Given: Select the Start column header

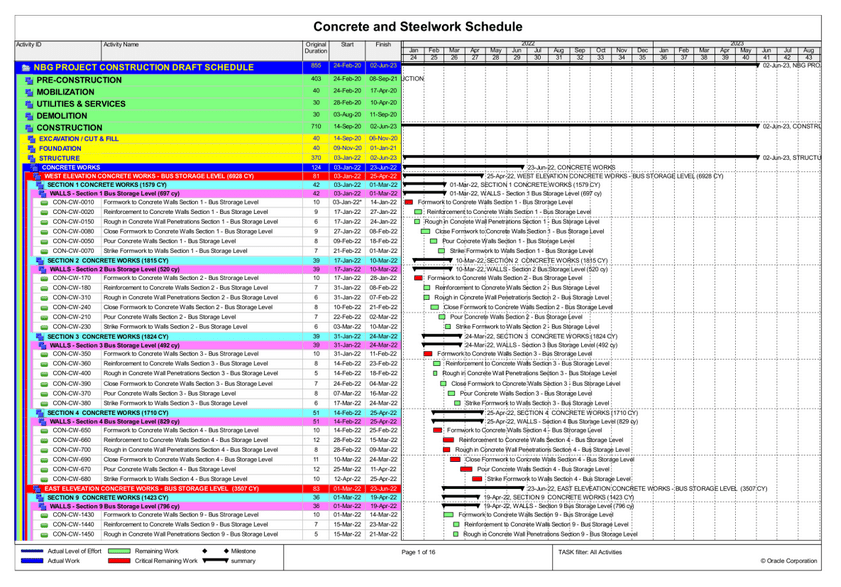Looking at the screenshot, I should (x=348, y=50).
